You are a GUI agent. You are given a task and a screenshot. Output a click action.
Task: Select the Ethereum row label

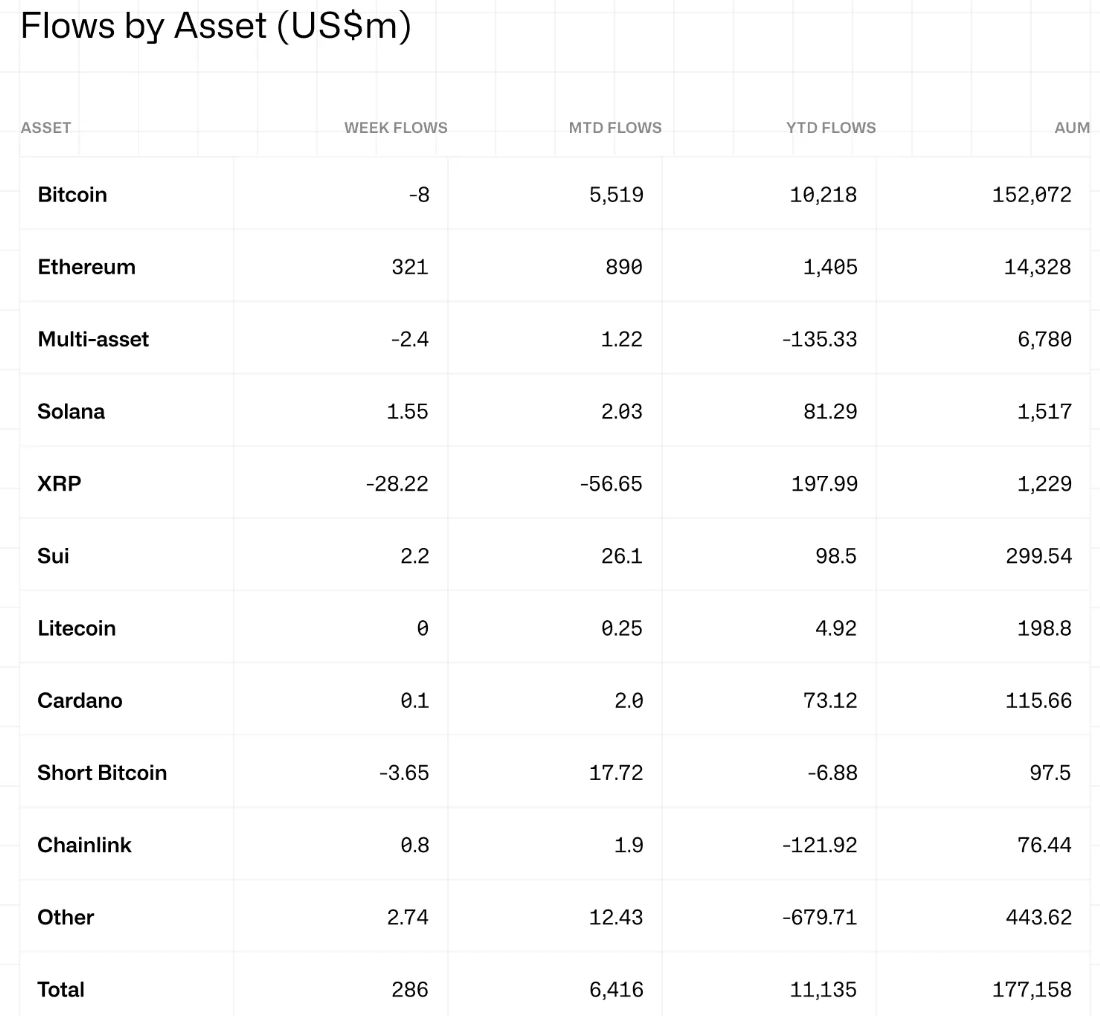point(86,267)
